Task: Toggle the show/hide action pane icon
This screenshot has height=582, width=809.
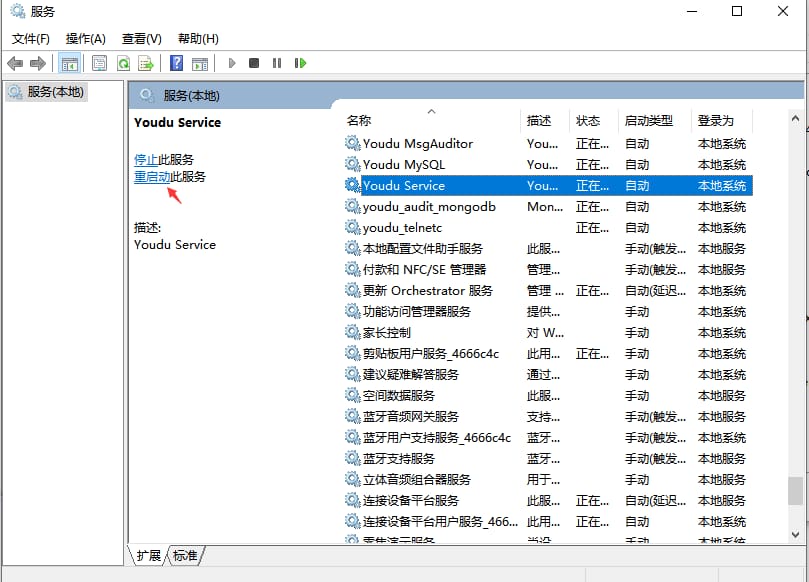Action: tap(200, 63)
